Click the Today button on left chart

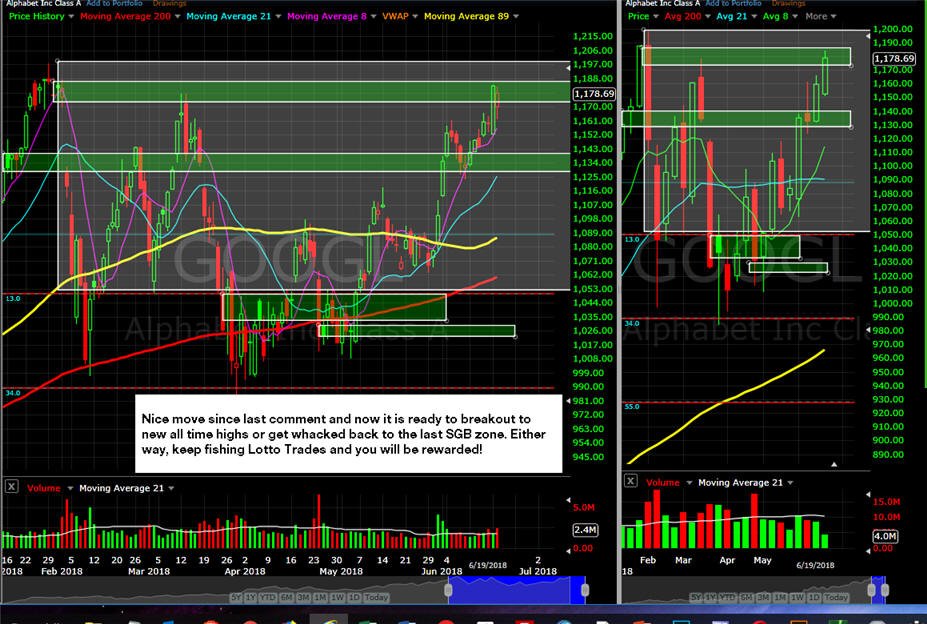click(x=376, y=597)
